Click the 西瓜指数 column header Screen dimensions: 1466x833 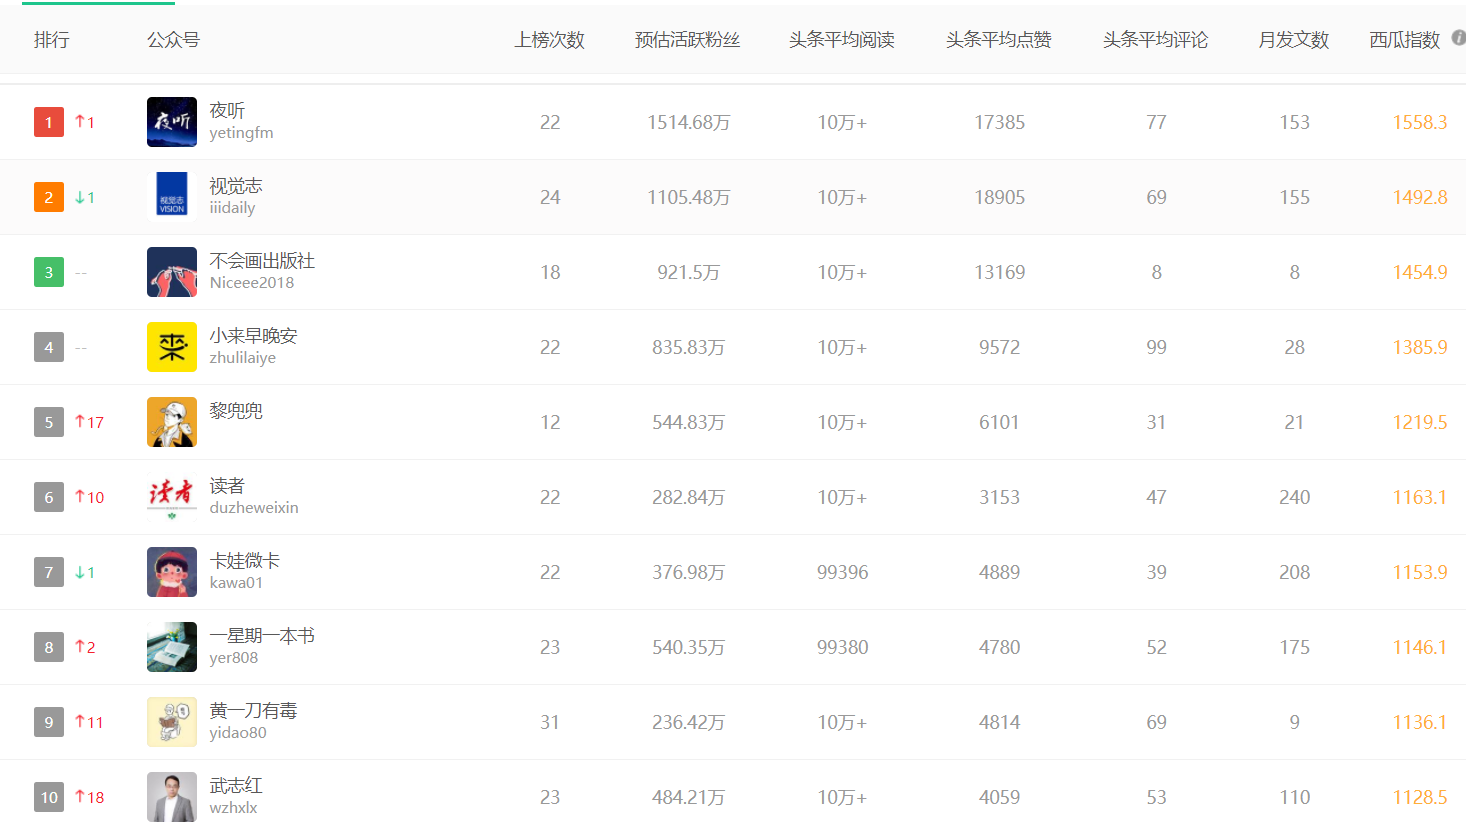1405,40
